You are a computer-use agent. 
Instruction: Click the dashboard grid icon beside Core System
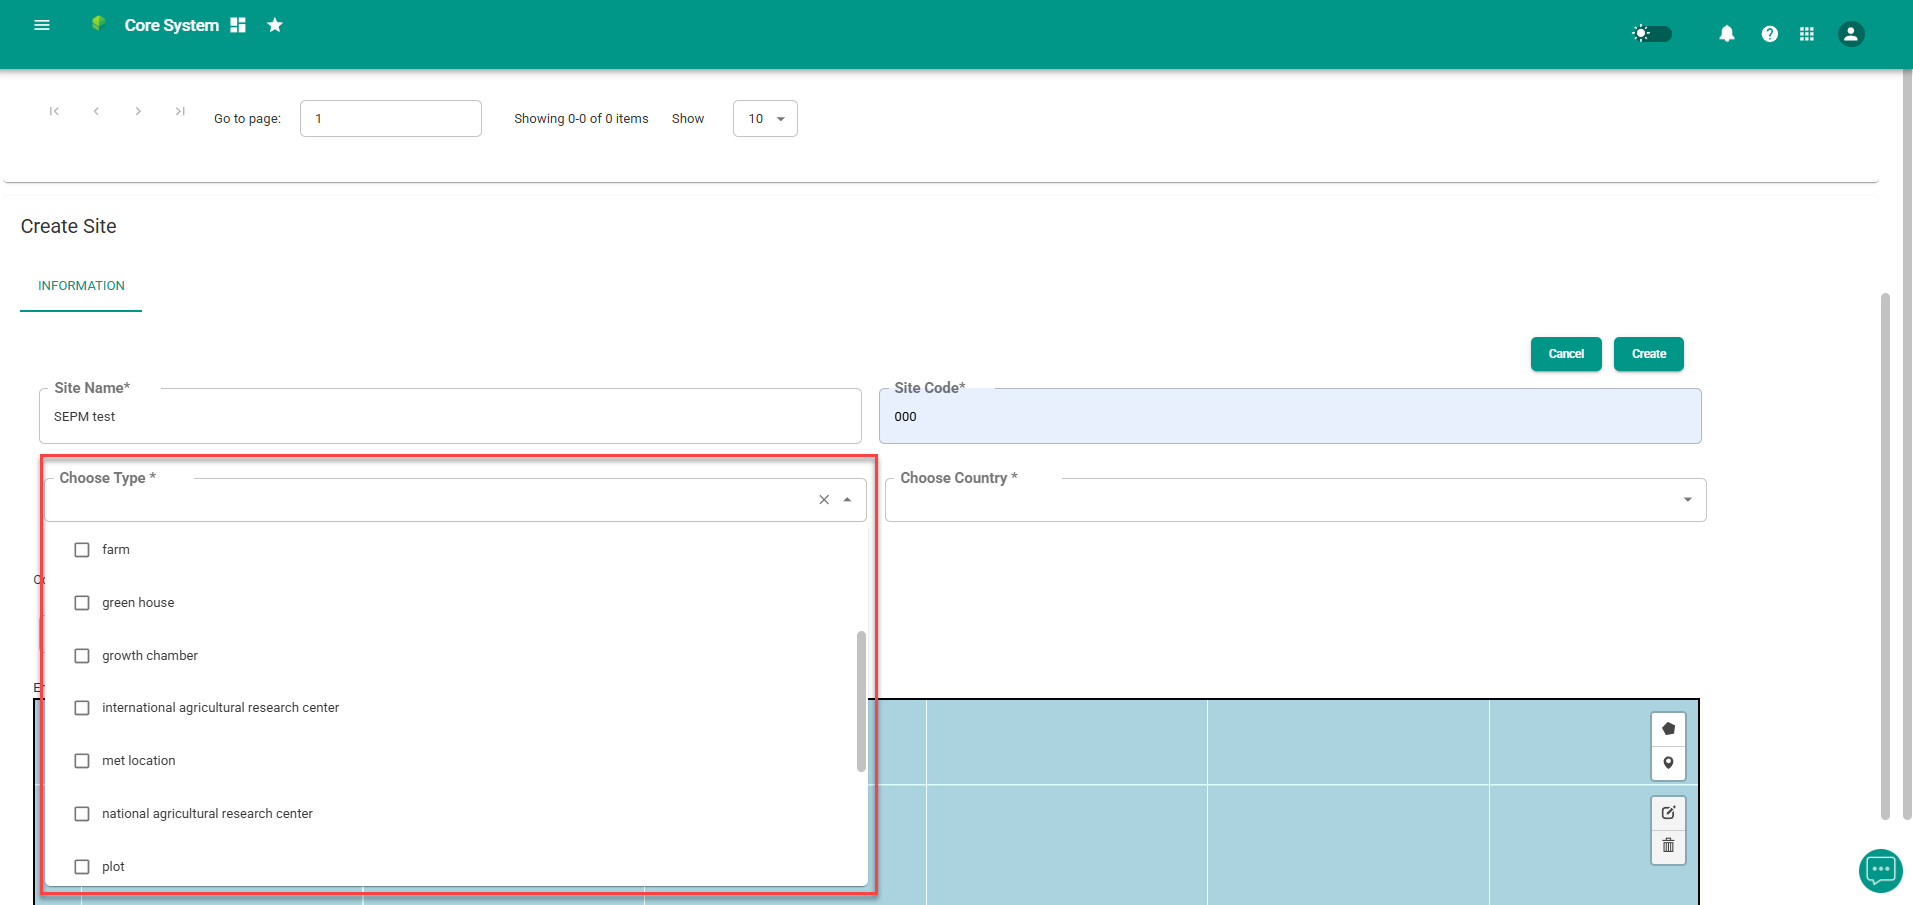click(238, 25)
